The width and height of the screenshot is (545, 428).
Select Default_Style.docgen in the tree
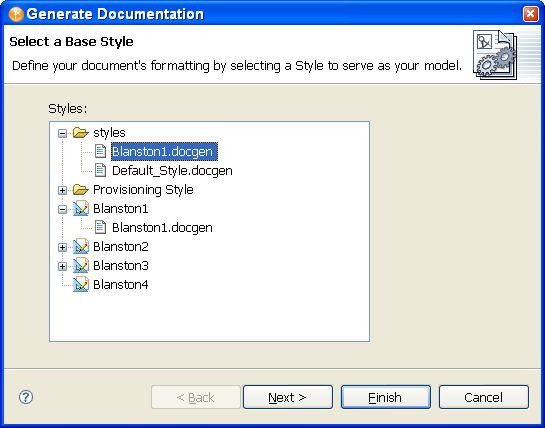tap(172, 171)
